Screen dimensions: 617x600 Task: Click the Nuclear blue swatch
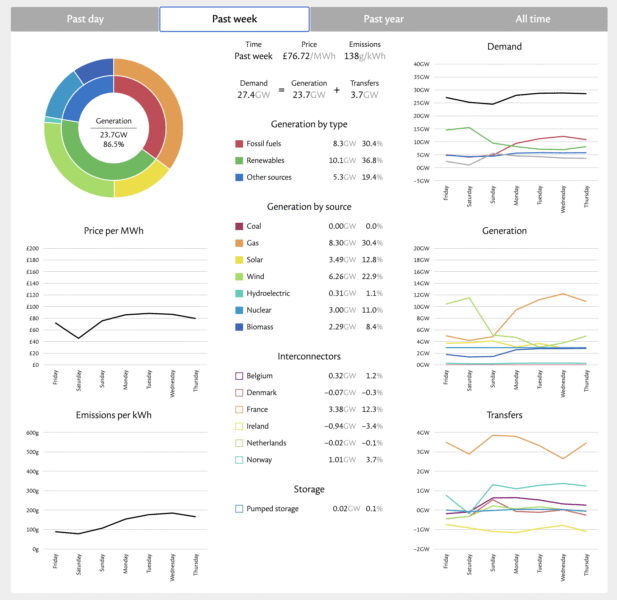click(x=239, y=310)
